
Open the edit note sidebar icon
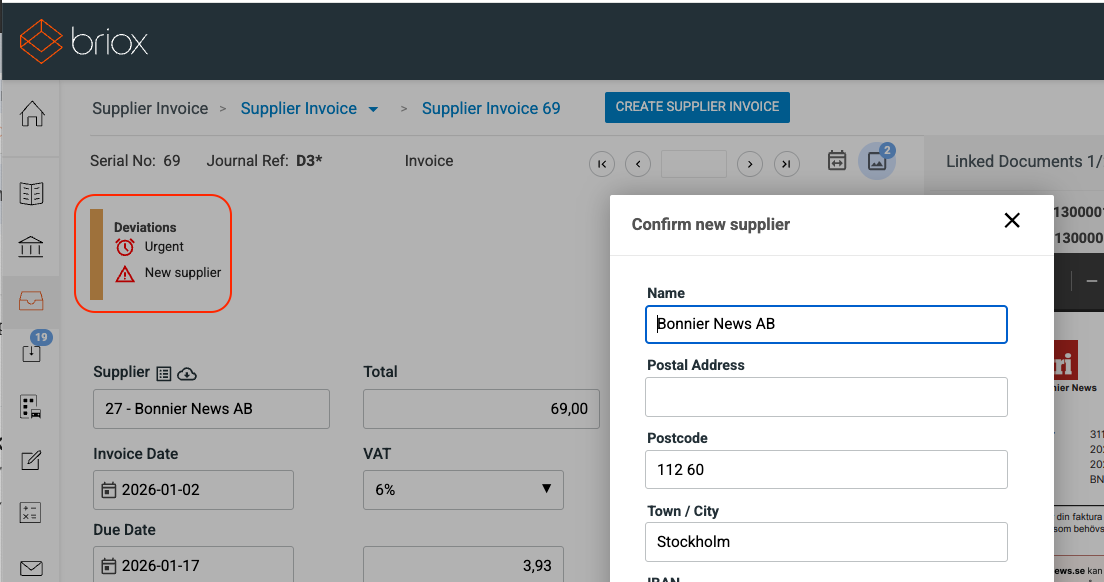coord(31,461)
